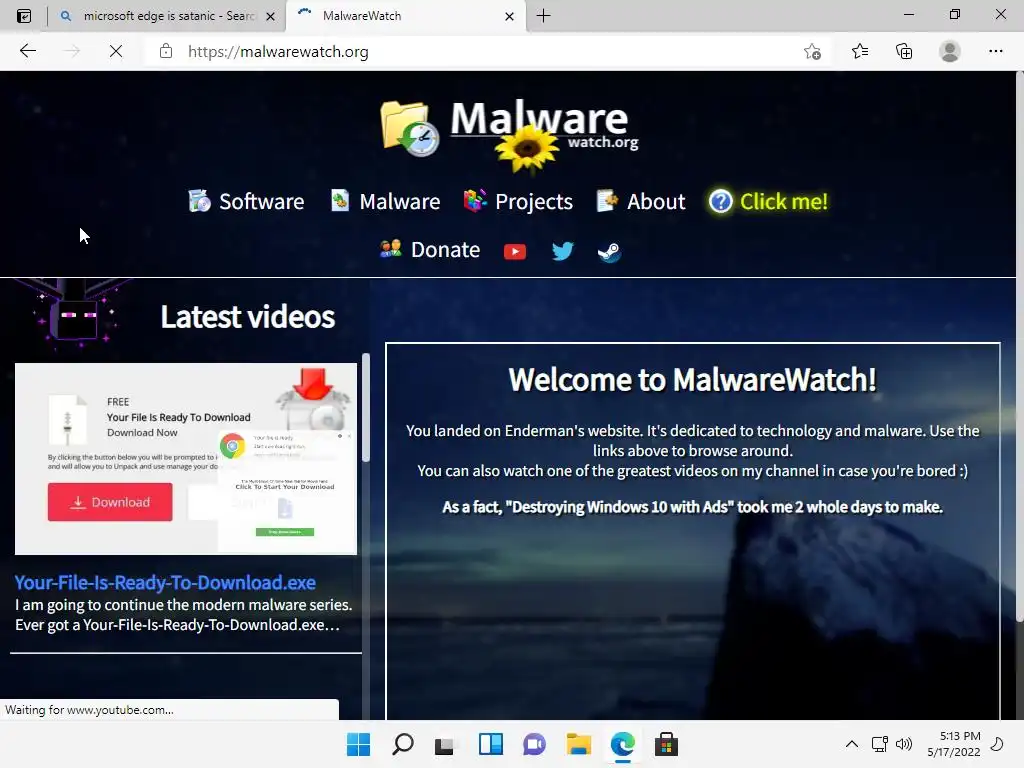Image resolution: width=1024 pixels, height=768 pixels.
Task: Click the MalwareWatch folder logo
Action: pyautogui.click(x=409, y=129)
